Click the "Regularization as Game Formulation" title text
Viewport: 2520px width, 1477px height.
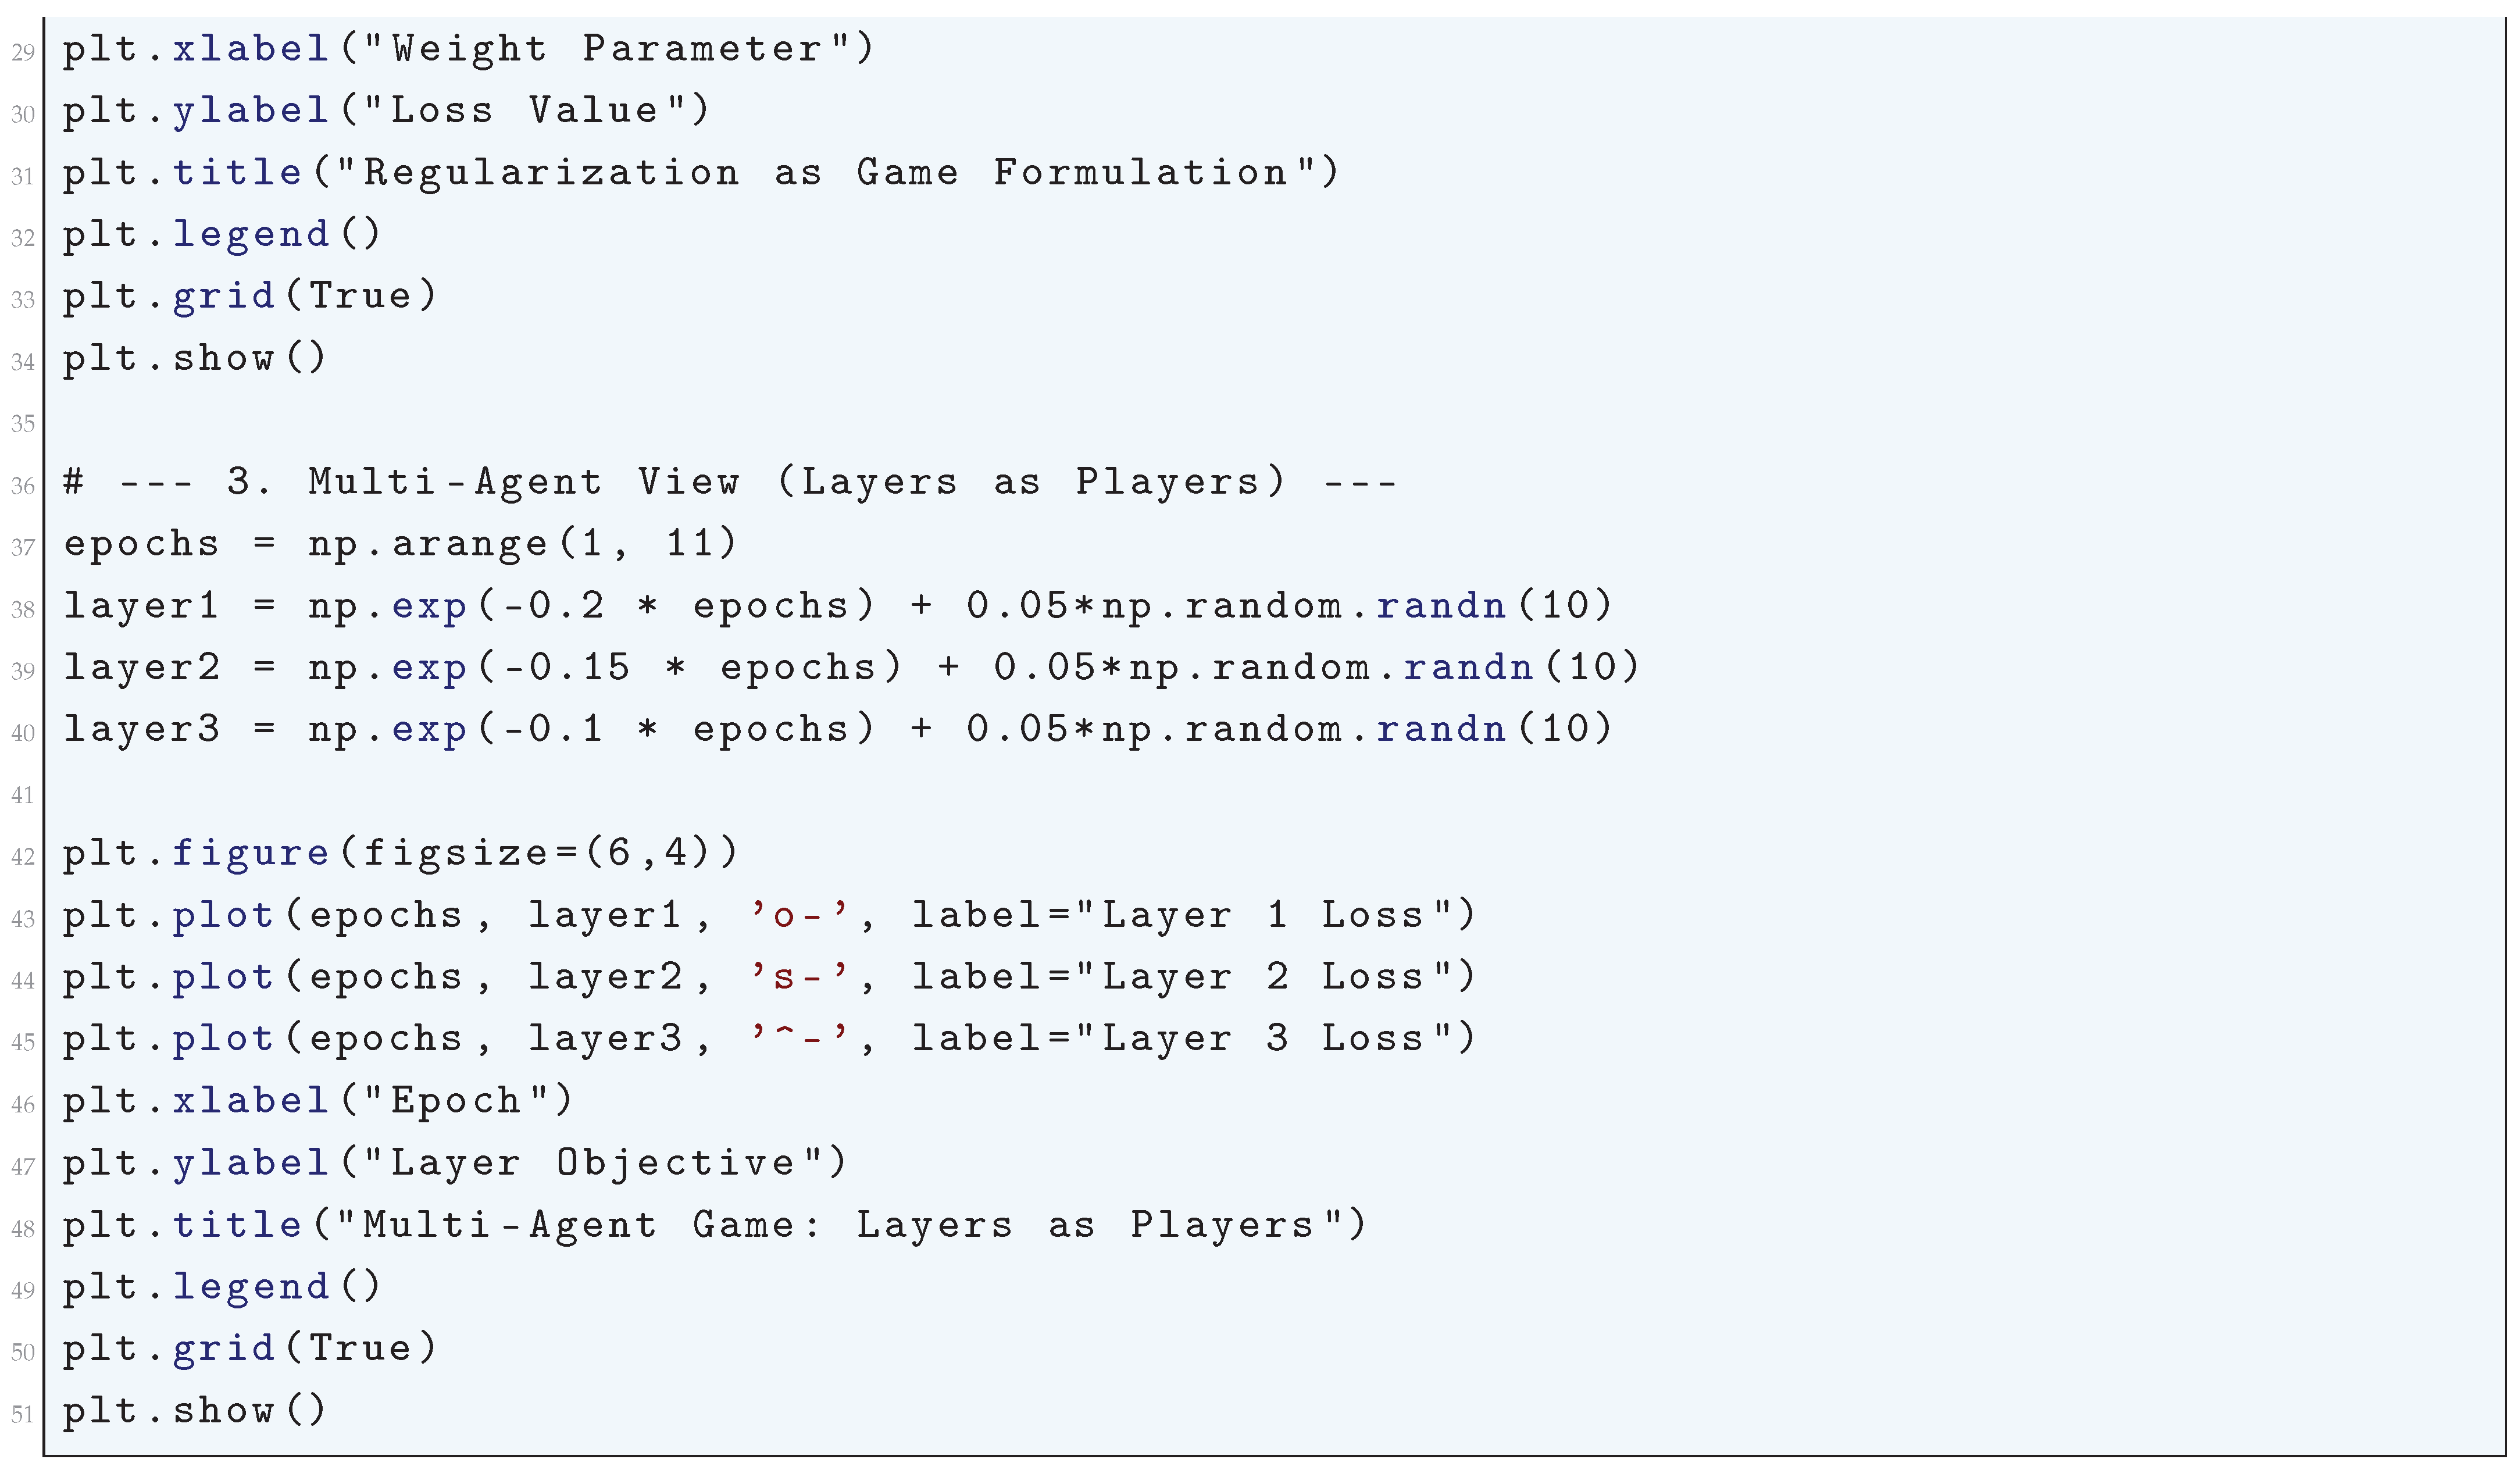[825, 172]
